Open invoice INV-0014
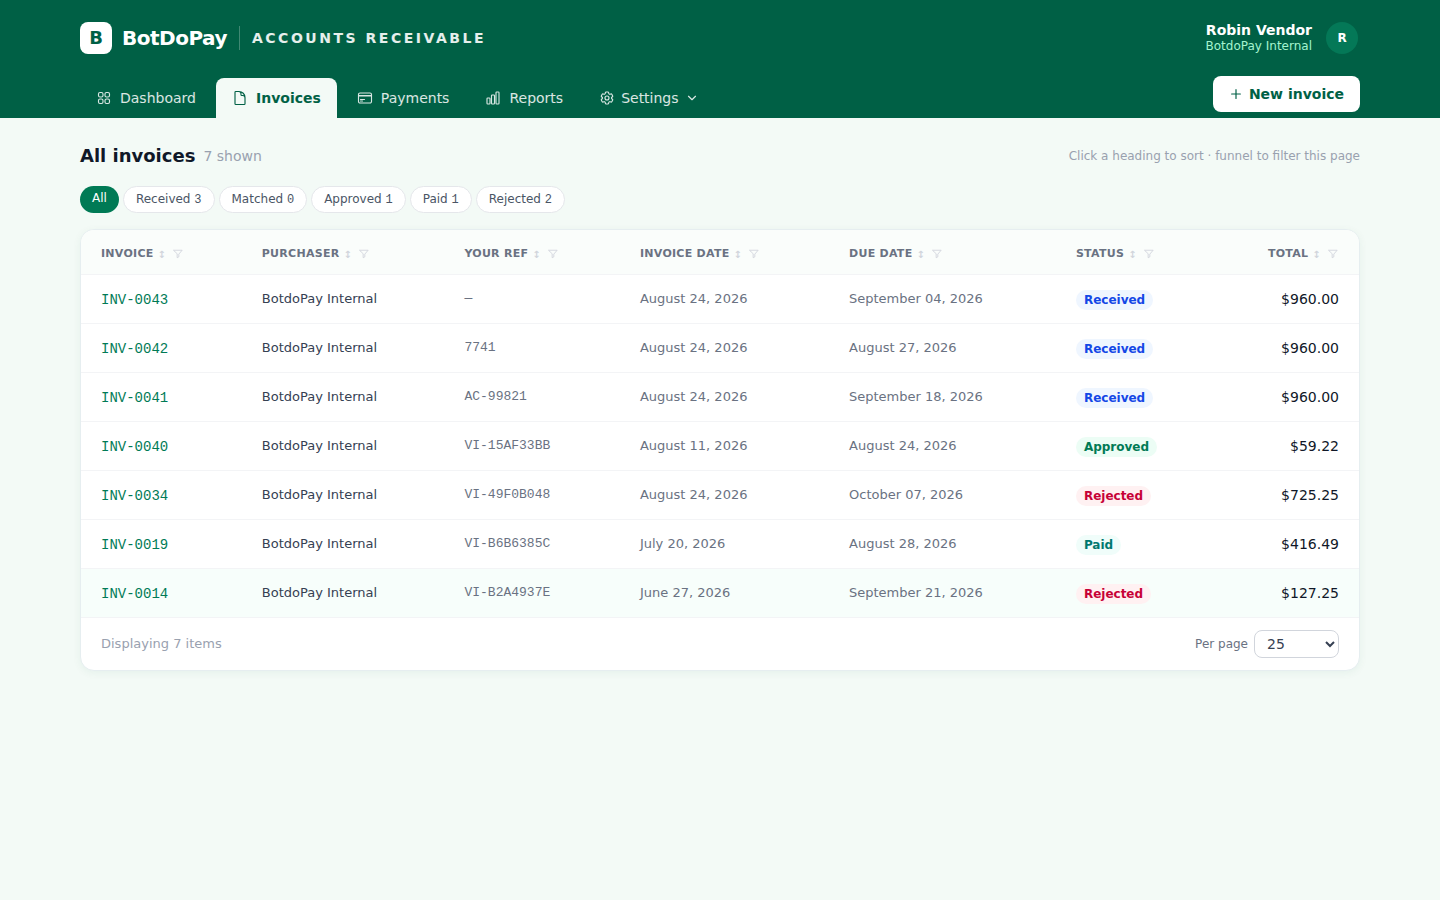 pyautogui.click(x=135, y=593)
